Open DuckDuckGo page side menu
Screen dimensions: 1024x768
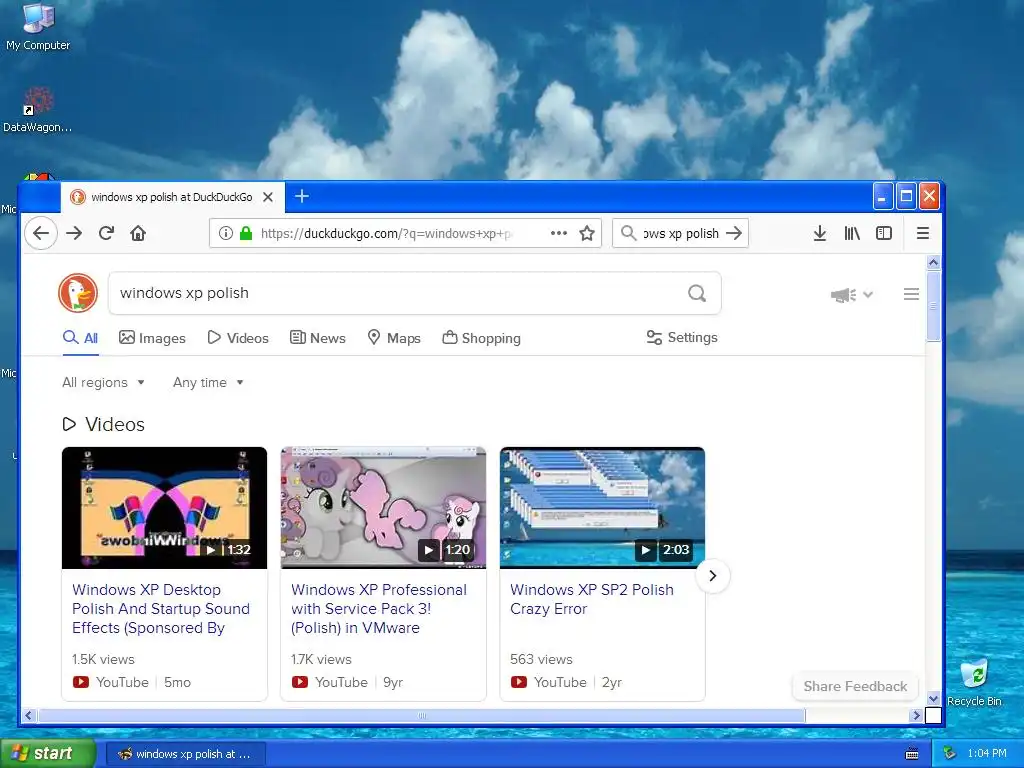coord(912,294)
